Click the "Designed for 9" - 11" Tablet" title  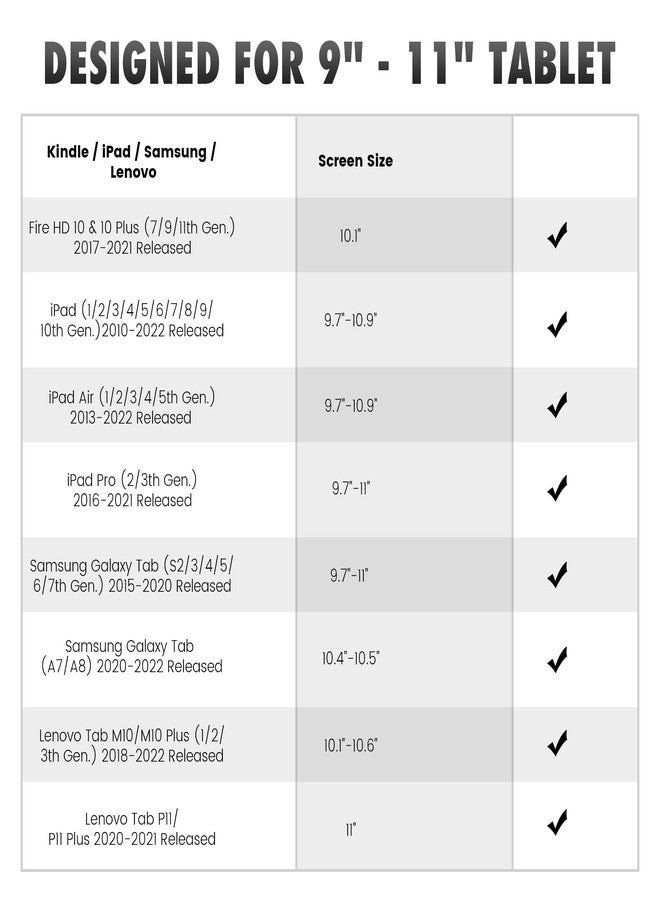(x=329, y=64)
